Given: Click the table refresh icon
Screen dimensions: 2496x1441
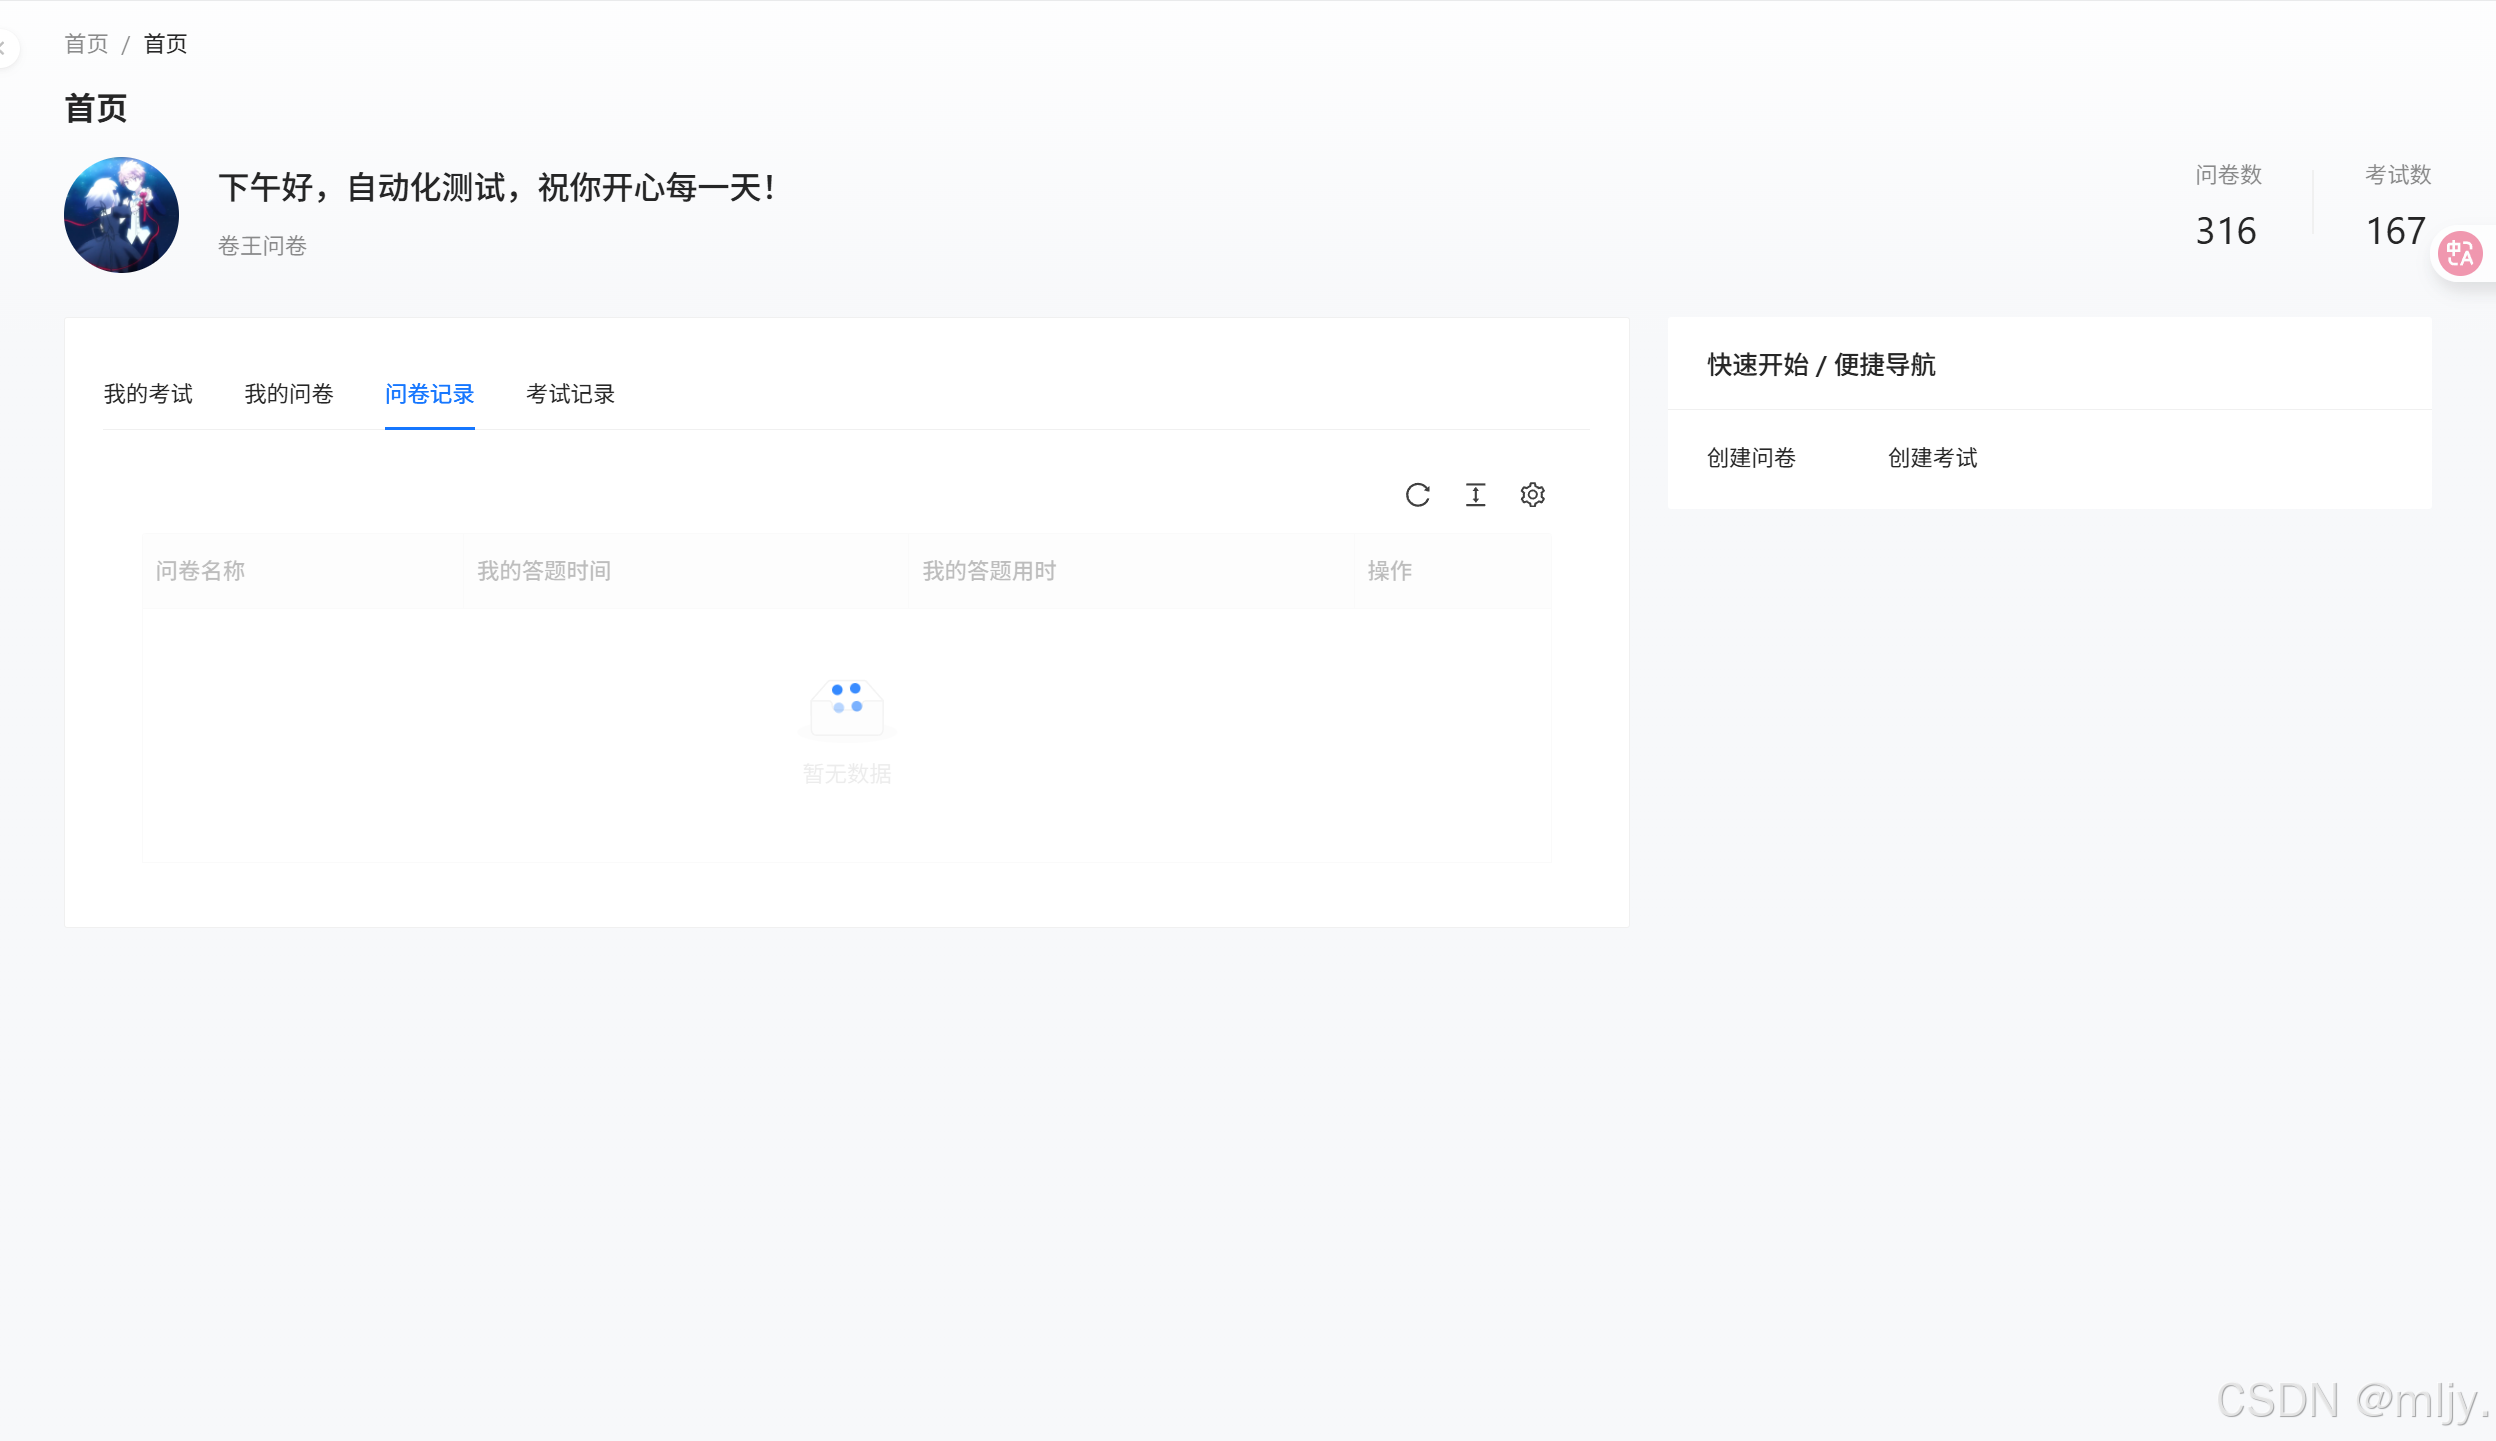Looking at the screenshot, I should pos(1417,495).
